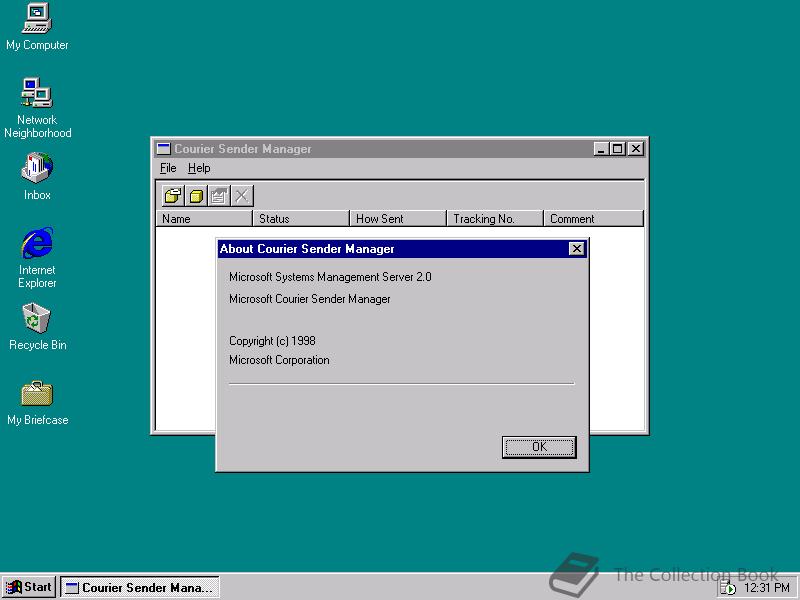The image size is (800, 600).
Task: Select the My Briefcase desktop icon
Action: pos(37,403)
